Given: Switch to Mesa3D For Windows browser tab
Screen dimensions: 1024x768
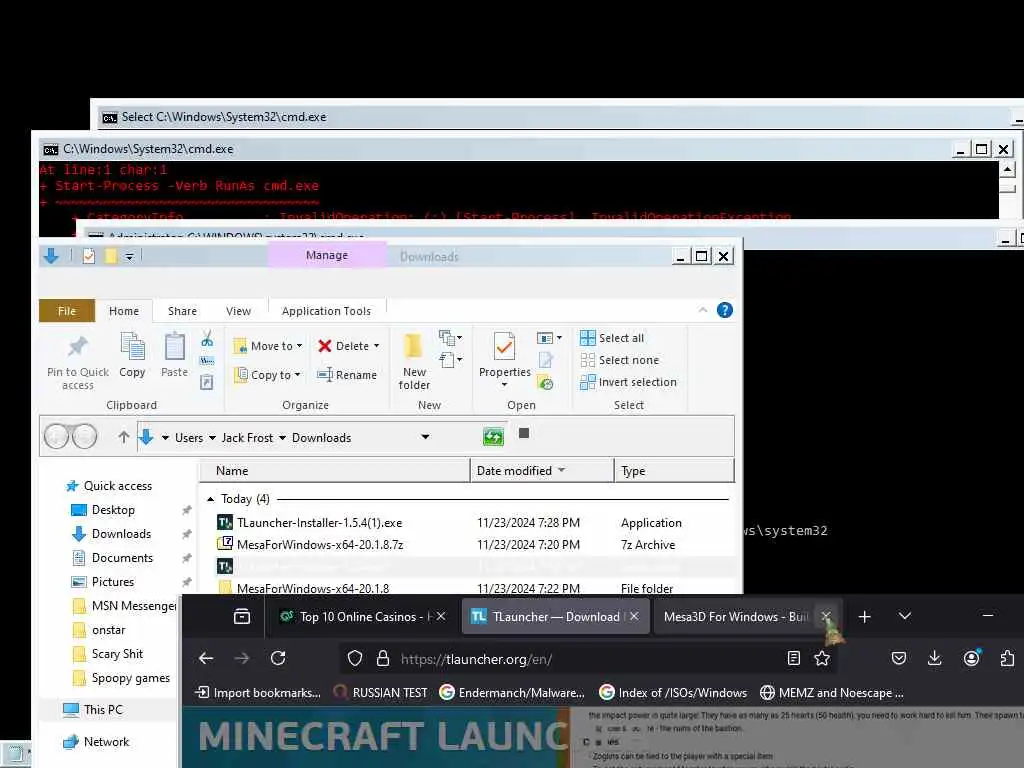Looking at the screenshot, I should point(736,616).
